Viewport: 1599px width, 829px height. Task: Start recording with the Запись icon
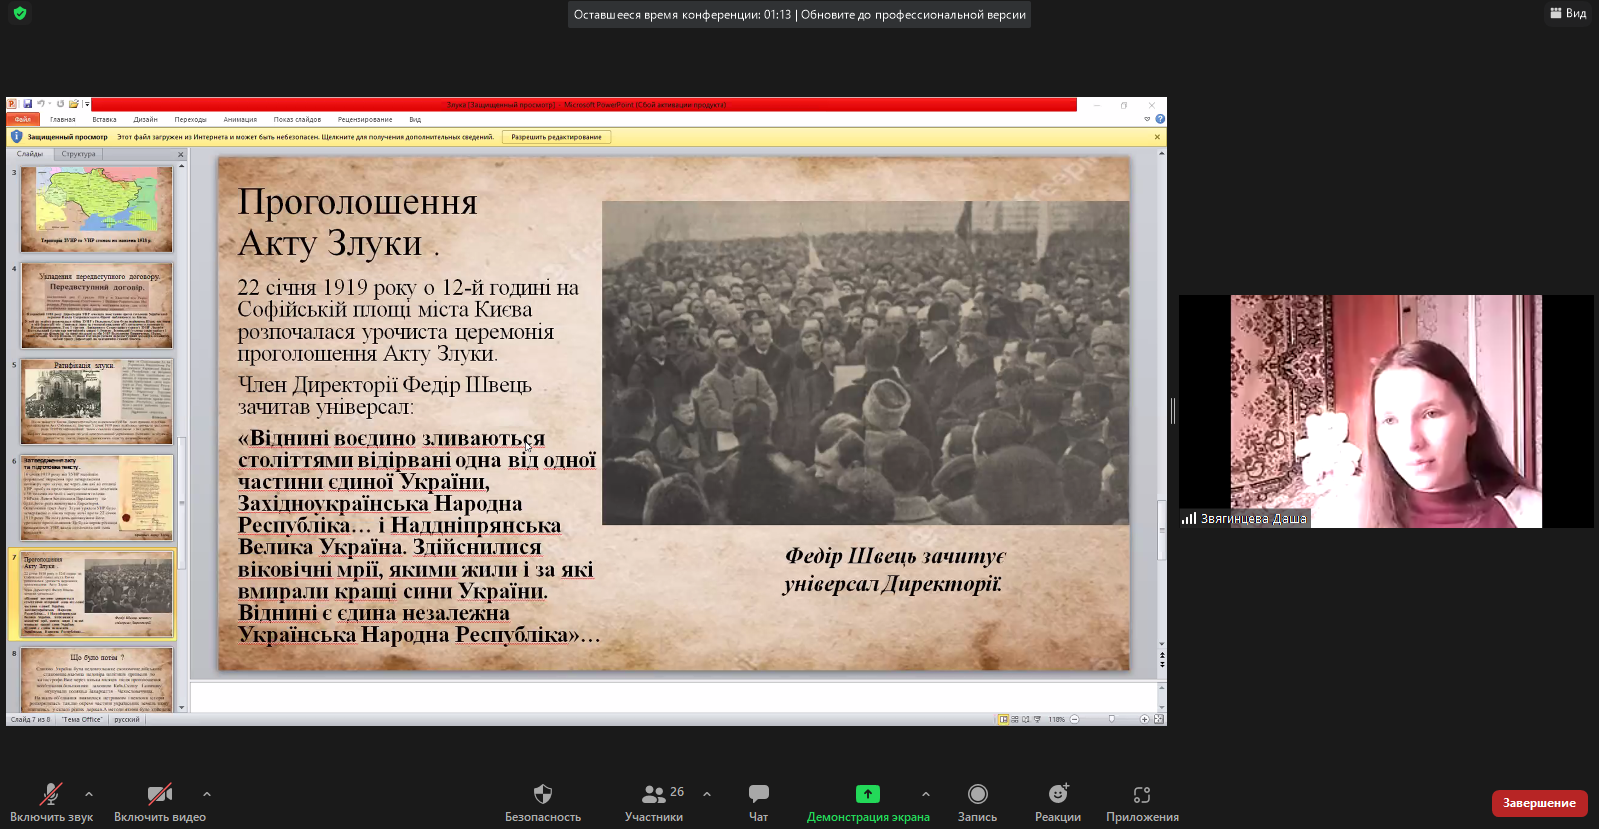(977, 794)
